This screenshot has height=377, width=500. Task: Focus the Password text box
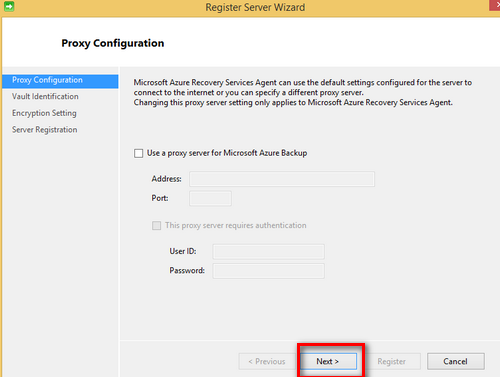point(269,271)
